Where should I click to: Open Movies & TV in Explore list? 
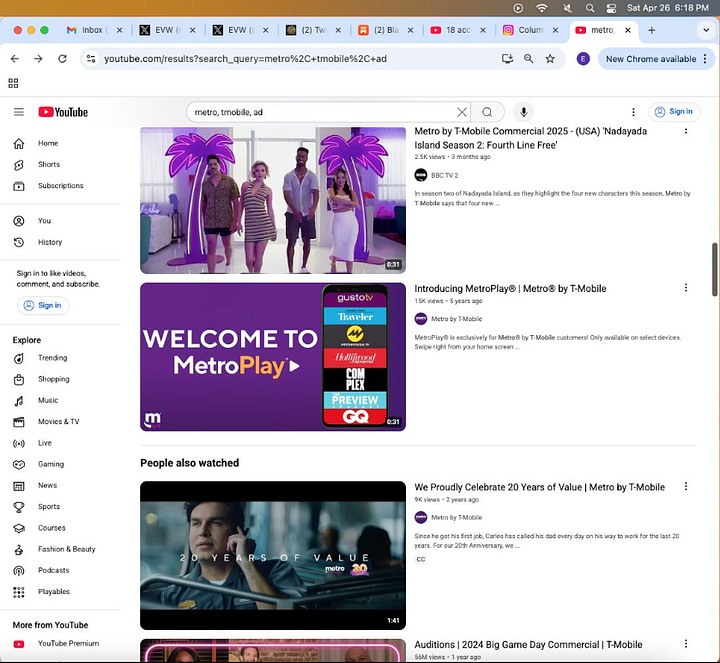(60, 421)
